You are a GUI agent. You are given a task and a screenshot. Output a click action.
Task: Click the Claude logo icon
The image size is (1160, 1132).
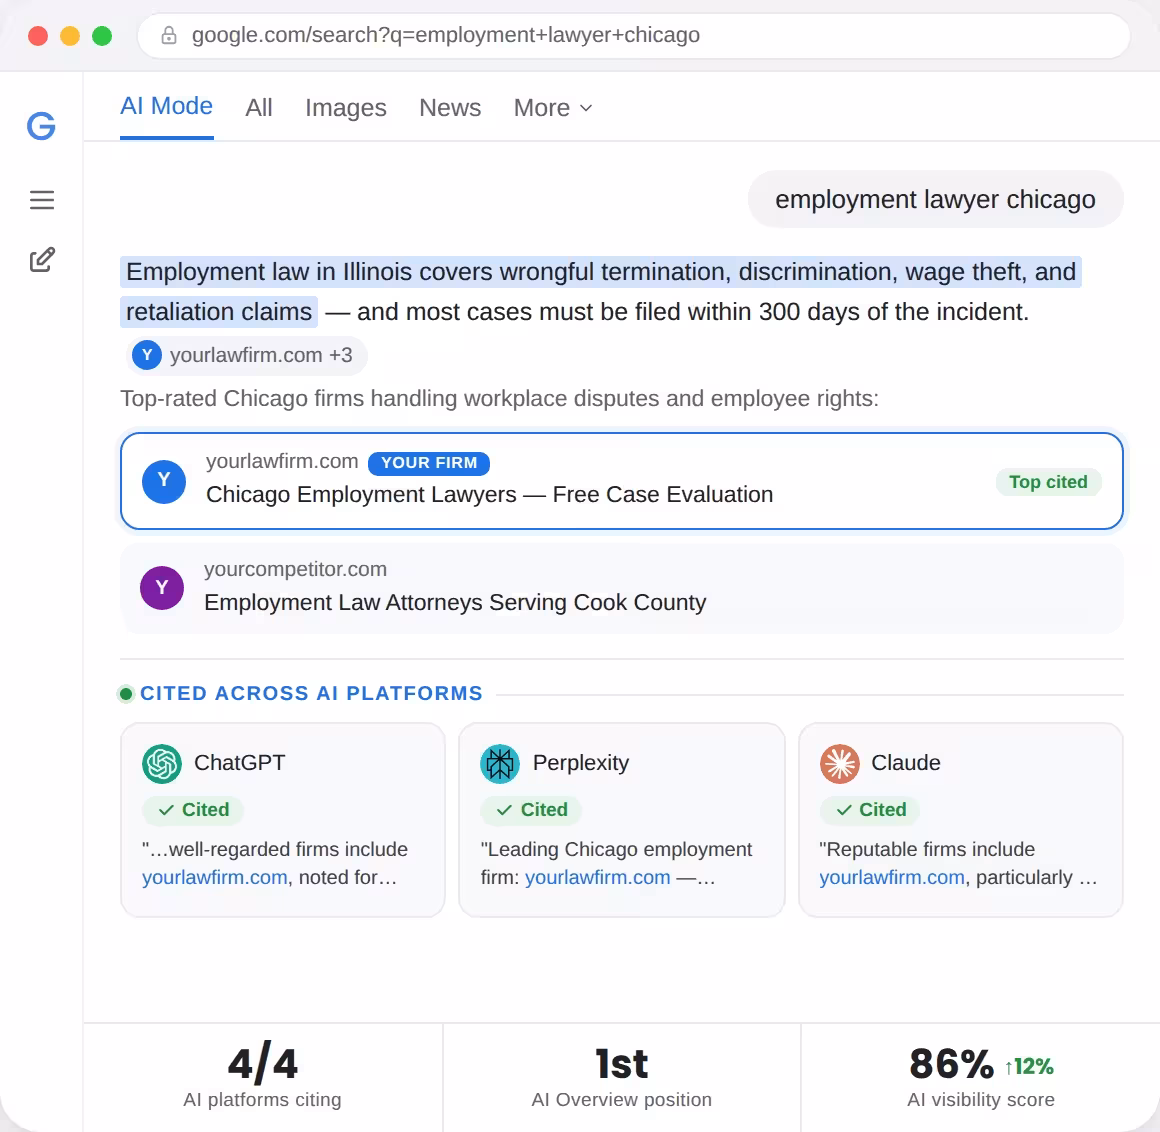pos(840,764)
